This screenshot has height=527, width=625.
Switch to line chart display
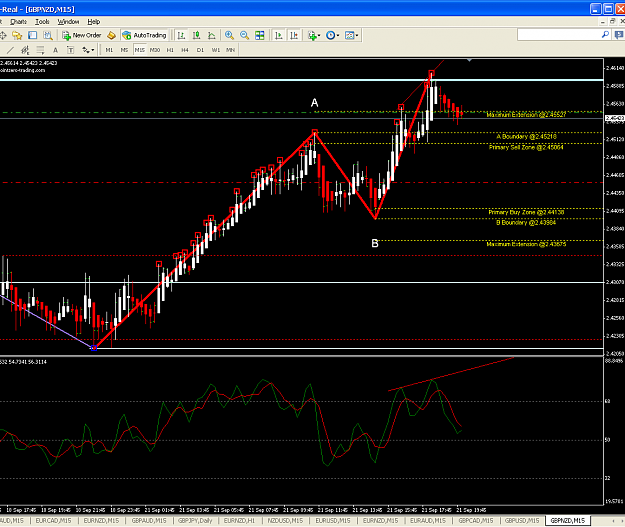click(x=212, y=35)
